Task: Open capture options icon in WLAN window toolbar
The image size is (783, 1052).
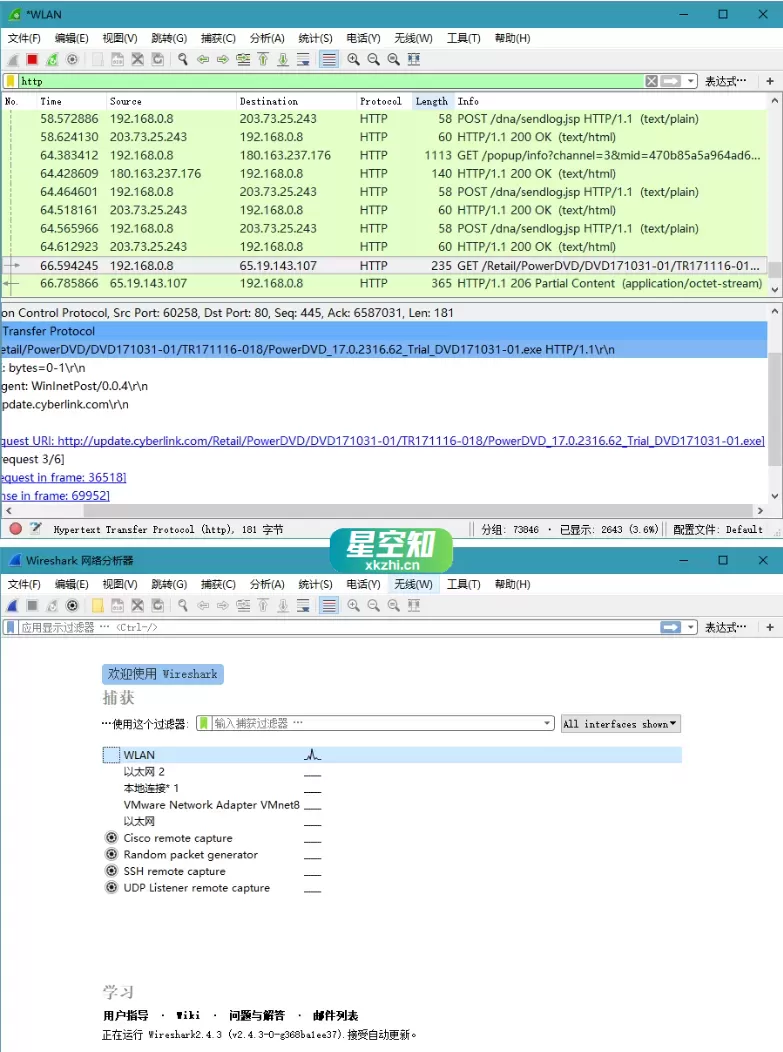Action: tap(72, 60)
